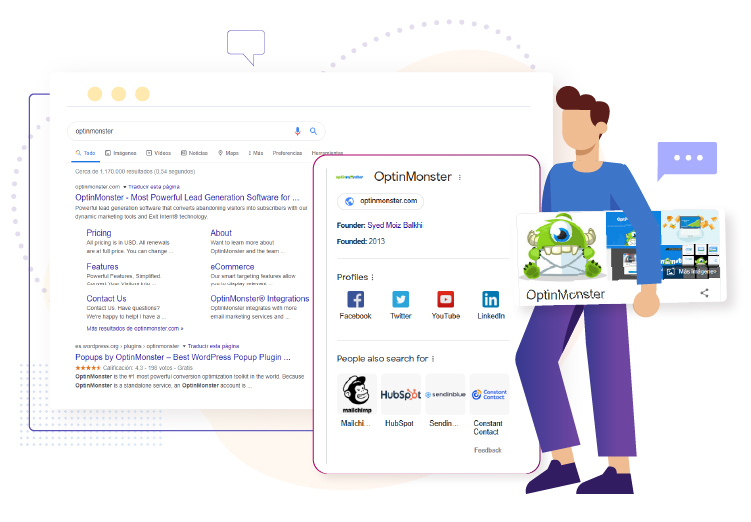Click the HubSpot label under its logo

(399, 423)
